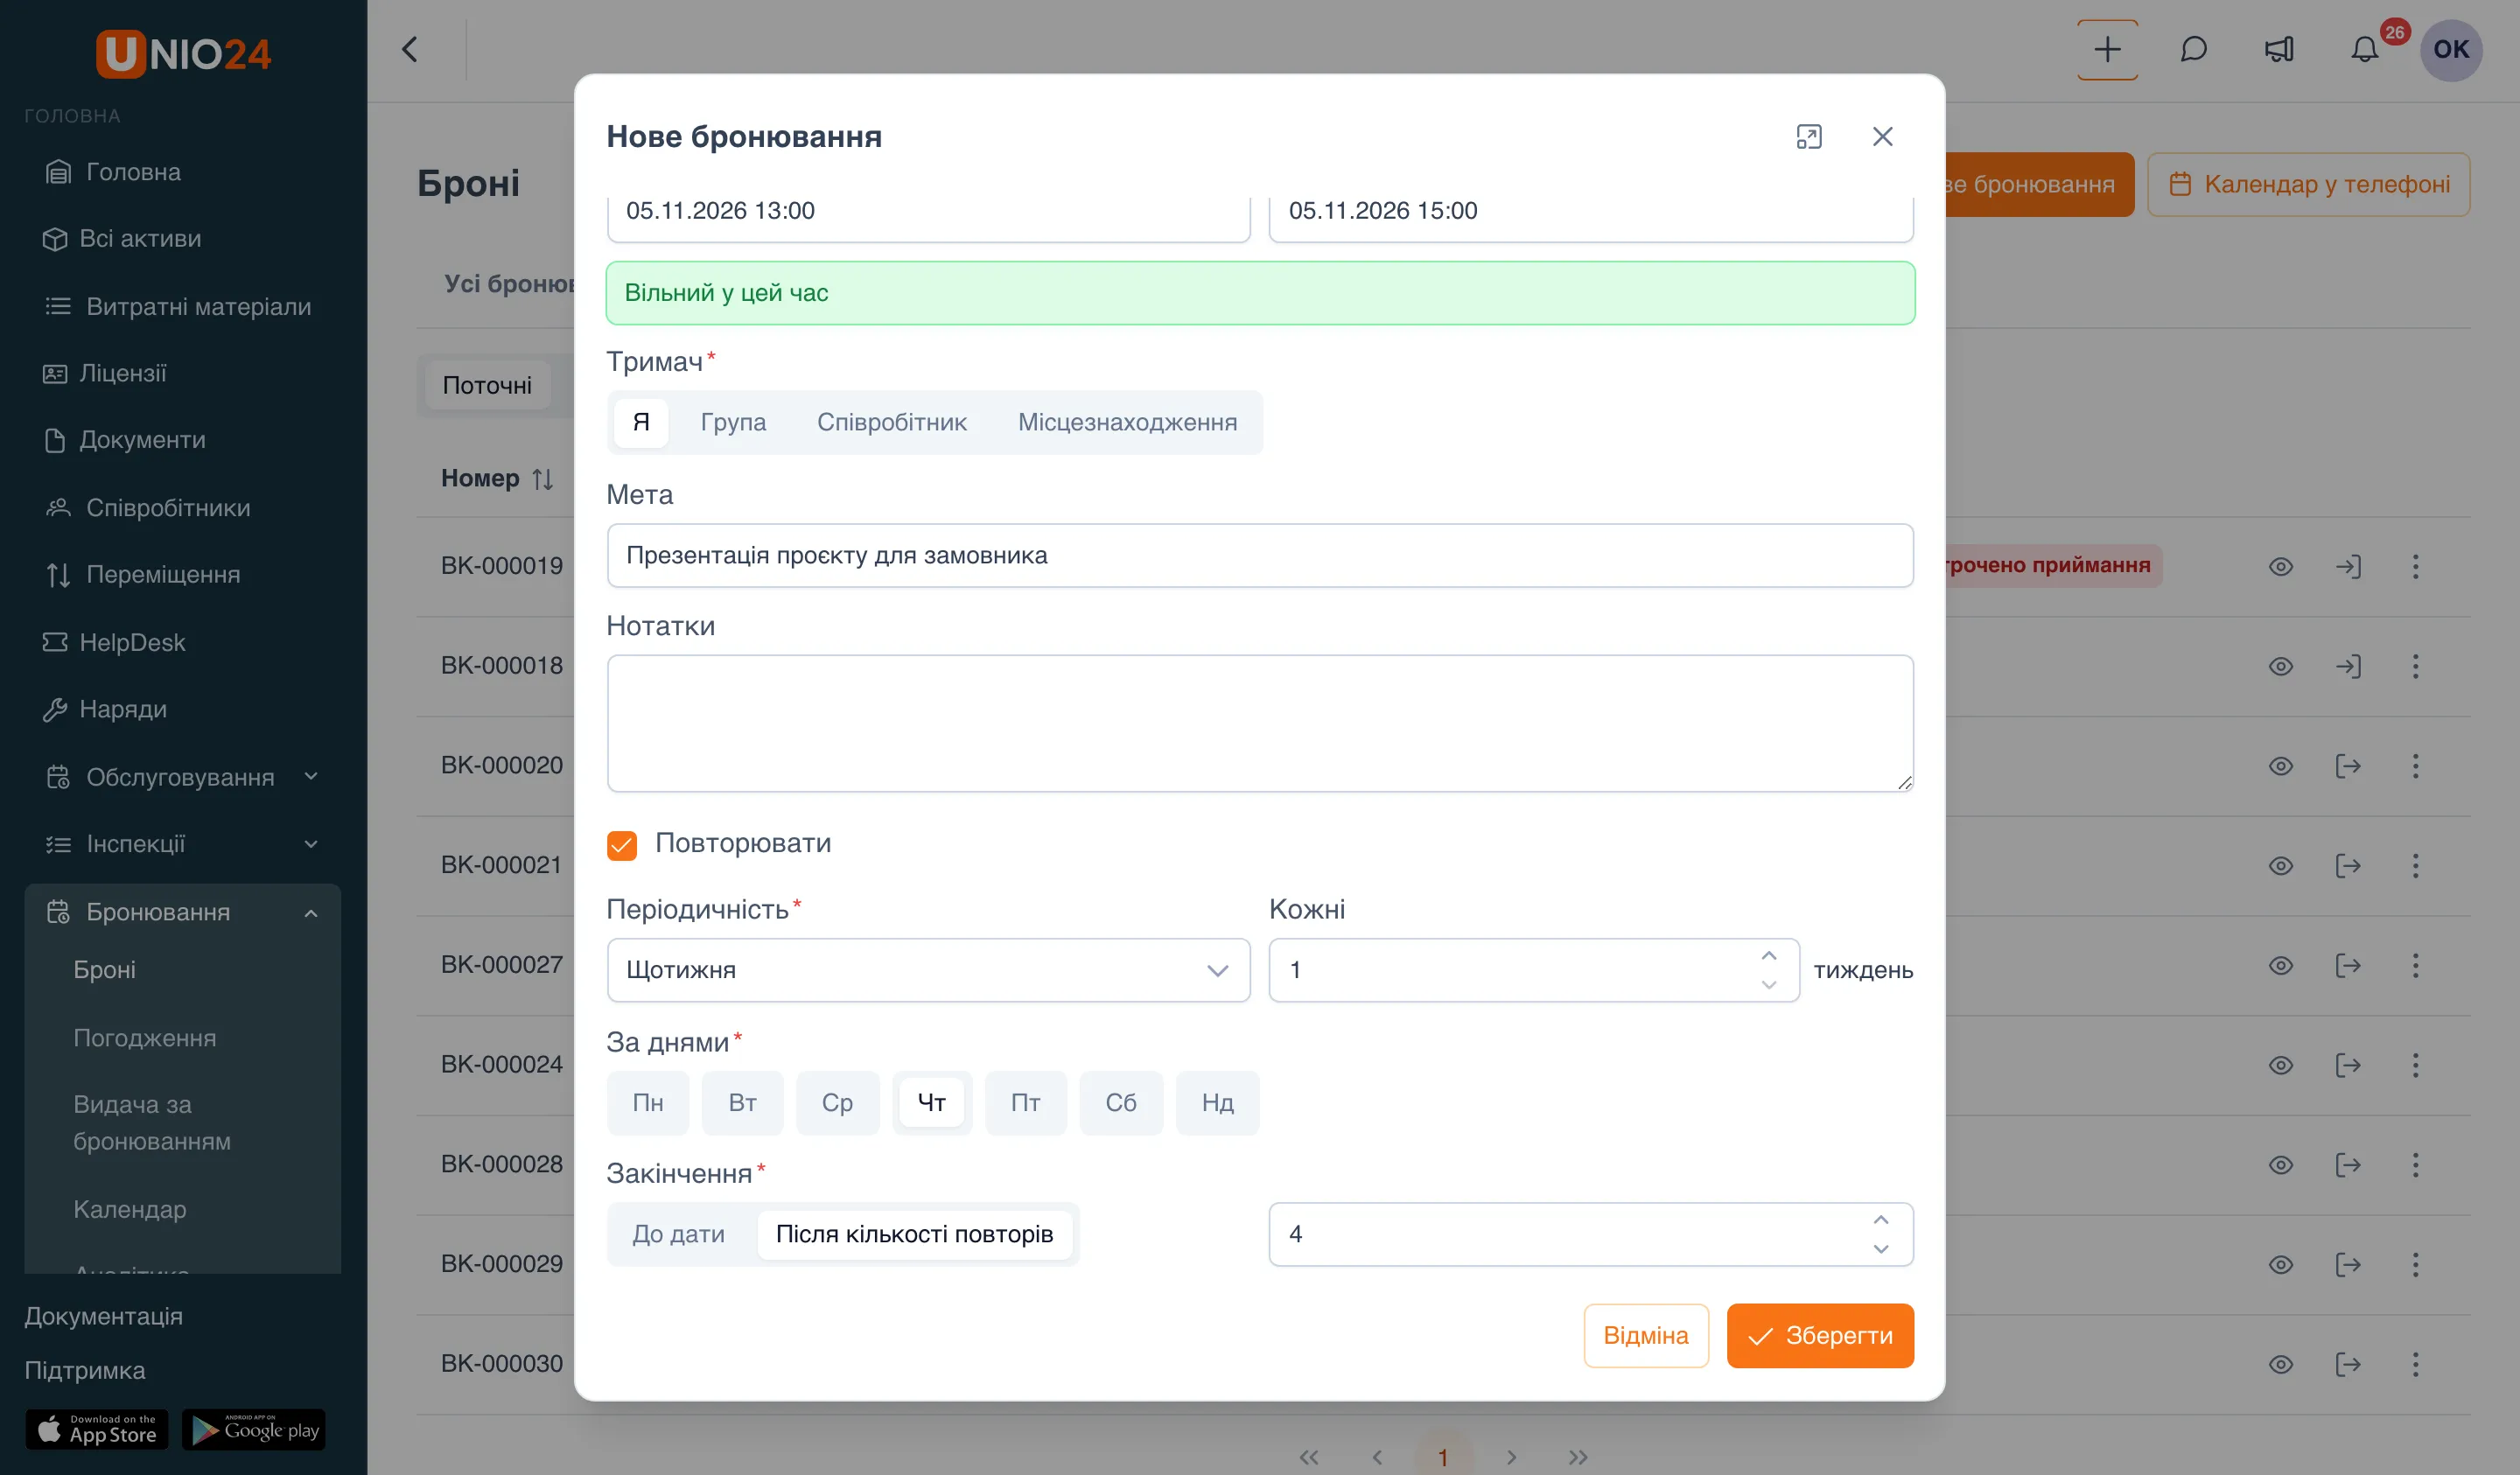
Task: Open the OK user avatar menu
Action: [x=2451, y=49]
